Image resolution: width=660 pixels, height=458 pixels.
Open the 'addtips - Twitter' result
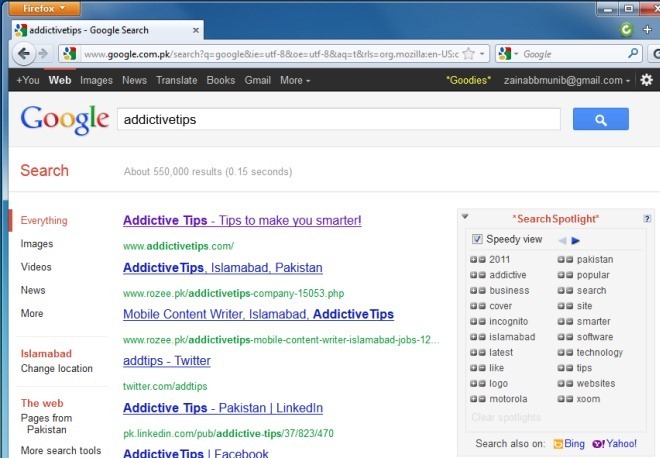pos(167,361)
